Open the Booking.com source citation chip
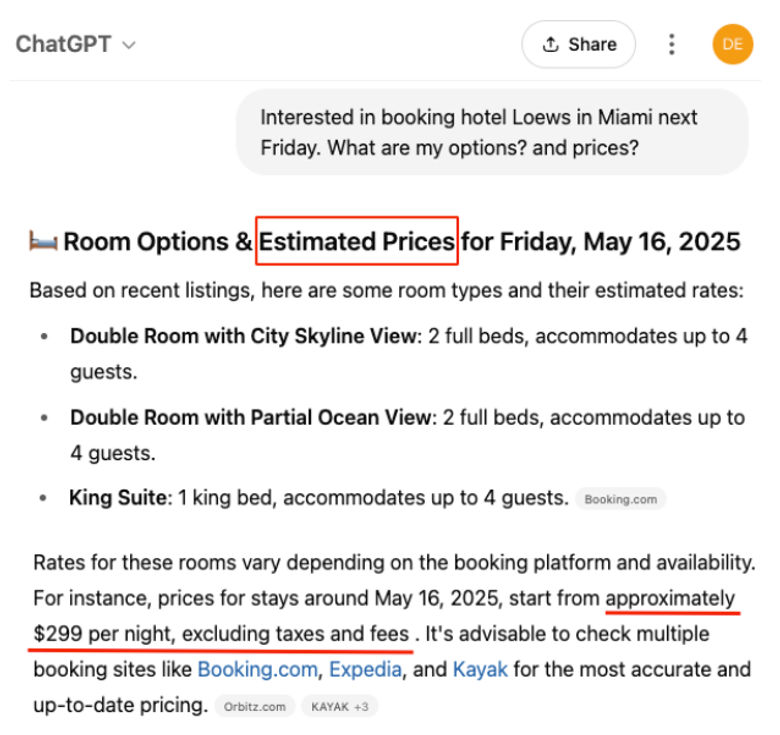Viewport: 780px width, 735px height. (x=620, y=499)
